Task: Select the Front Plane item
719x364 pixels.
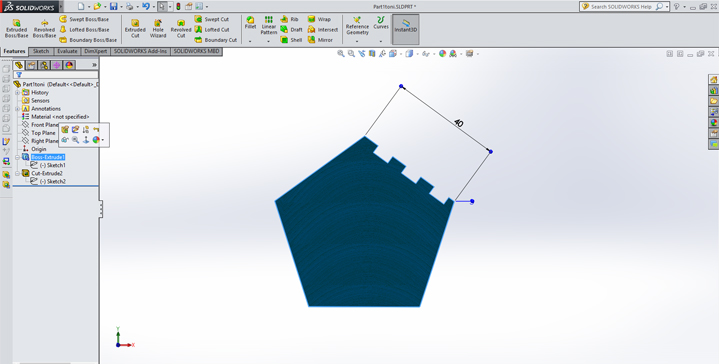Action: click(x=40, y=125)
